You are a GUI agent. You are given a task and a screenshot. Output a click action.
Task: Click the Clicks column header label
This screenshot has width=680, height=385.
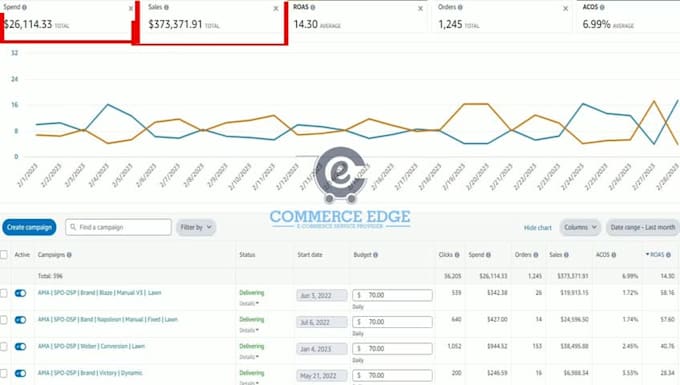coord(446,255)
